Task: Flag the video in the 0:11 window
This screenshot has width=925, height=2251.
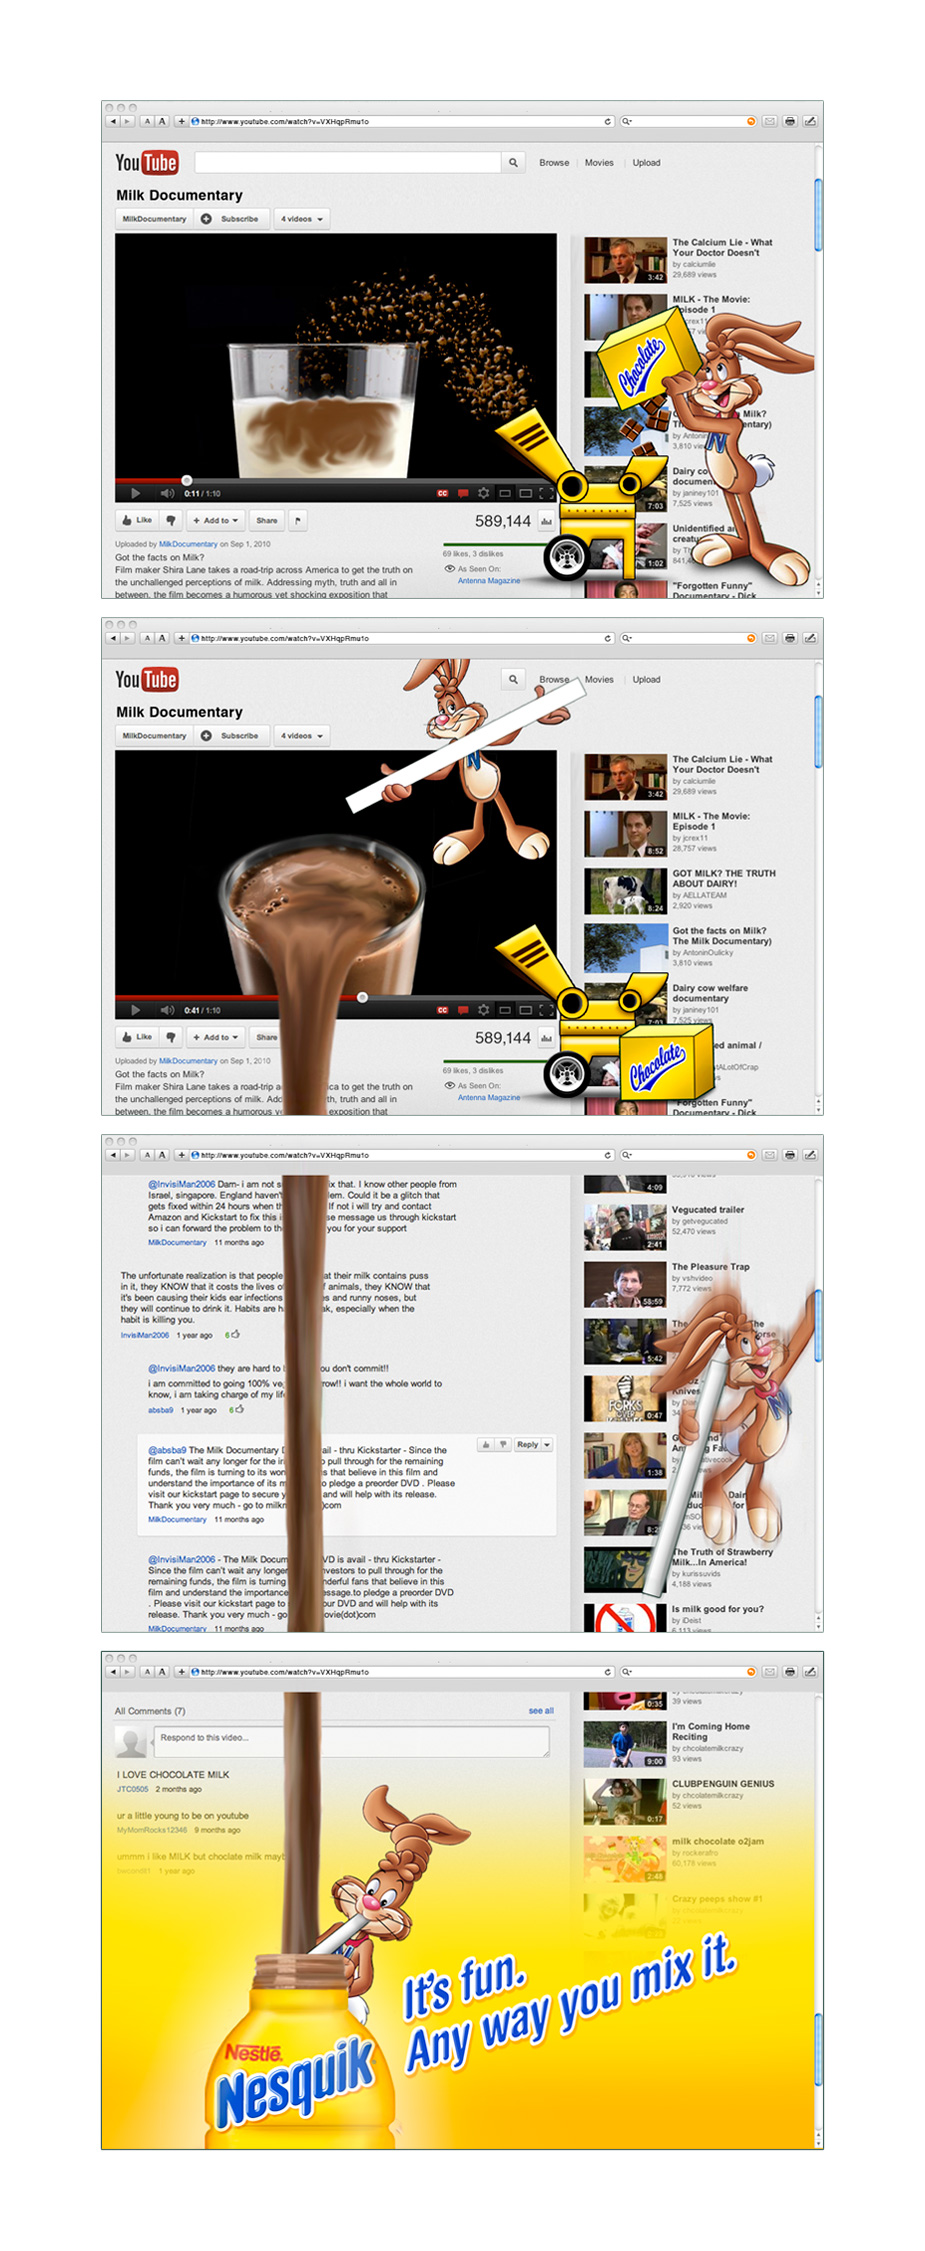Action: tap(298, 520)
